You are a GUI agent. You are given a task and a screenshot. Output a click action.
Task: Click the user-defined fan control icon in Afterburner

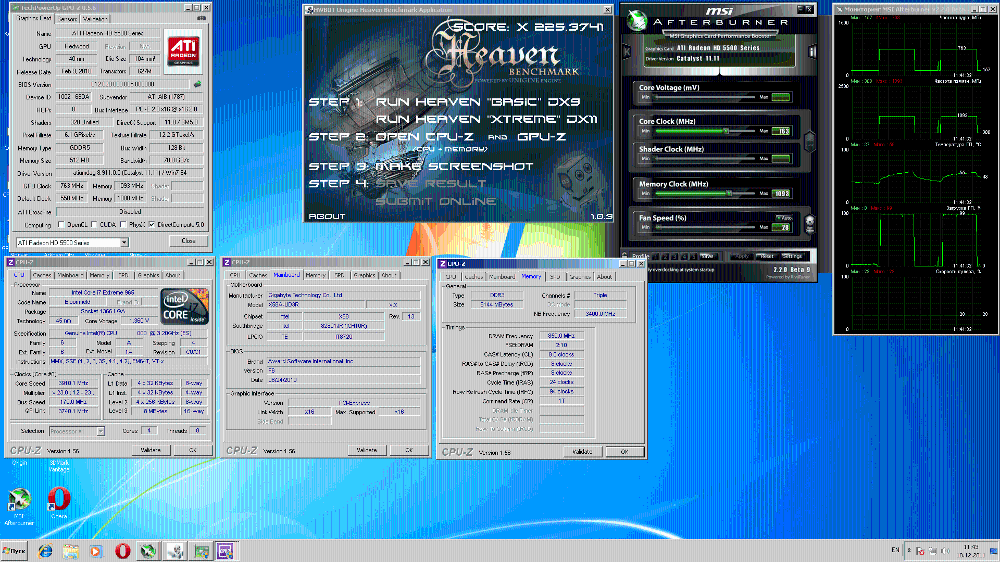click(810, 223)
